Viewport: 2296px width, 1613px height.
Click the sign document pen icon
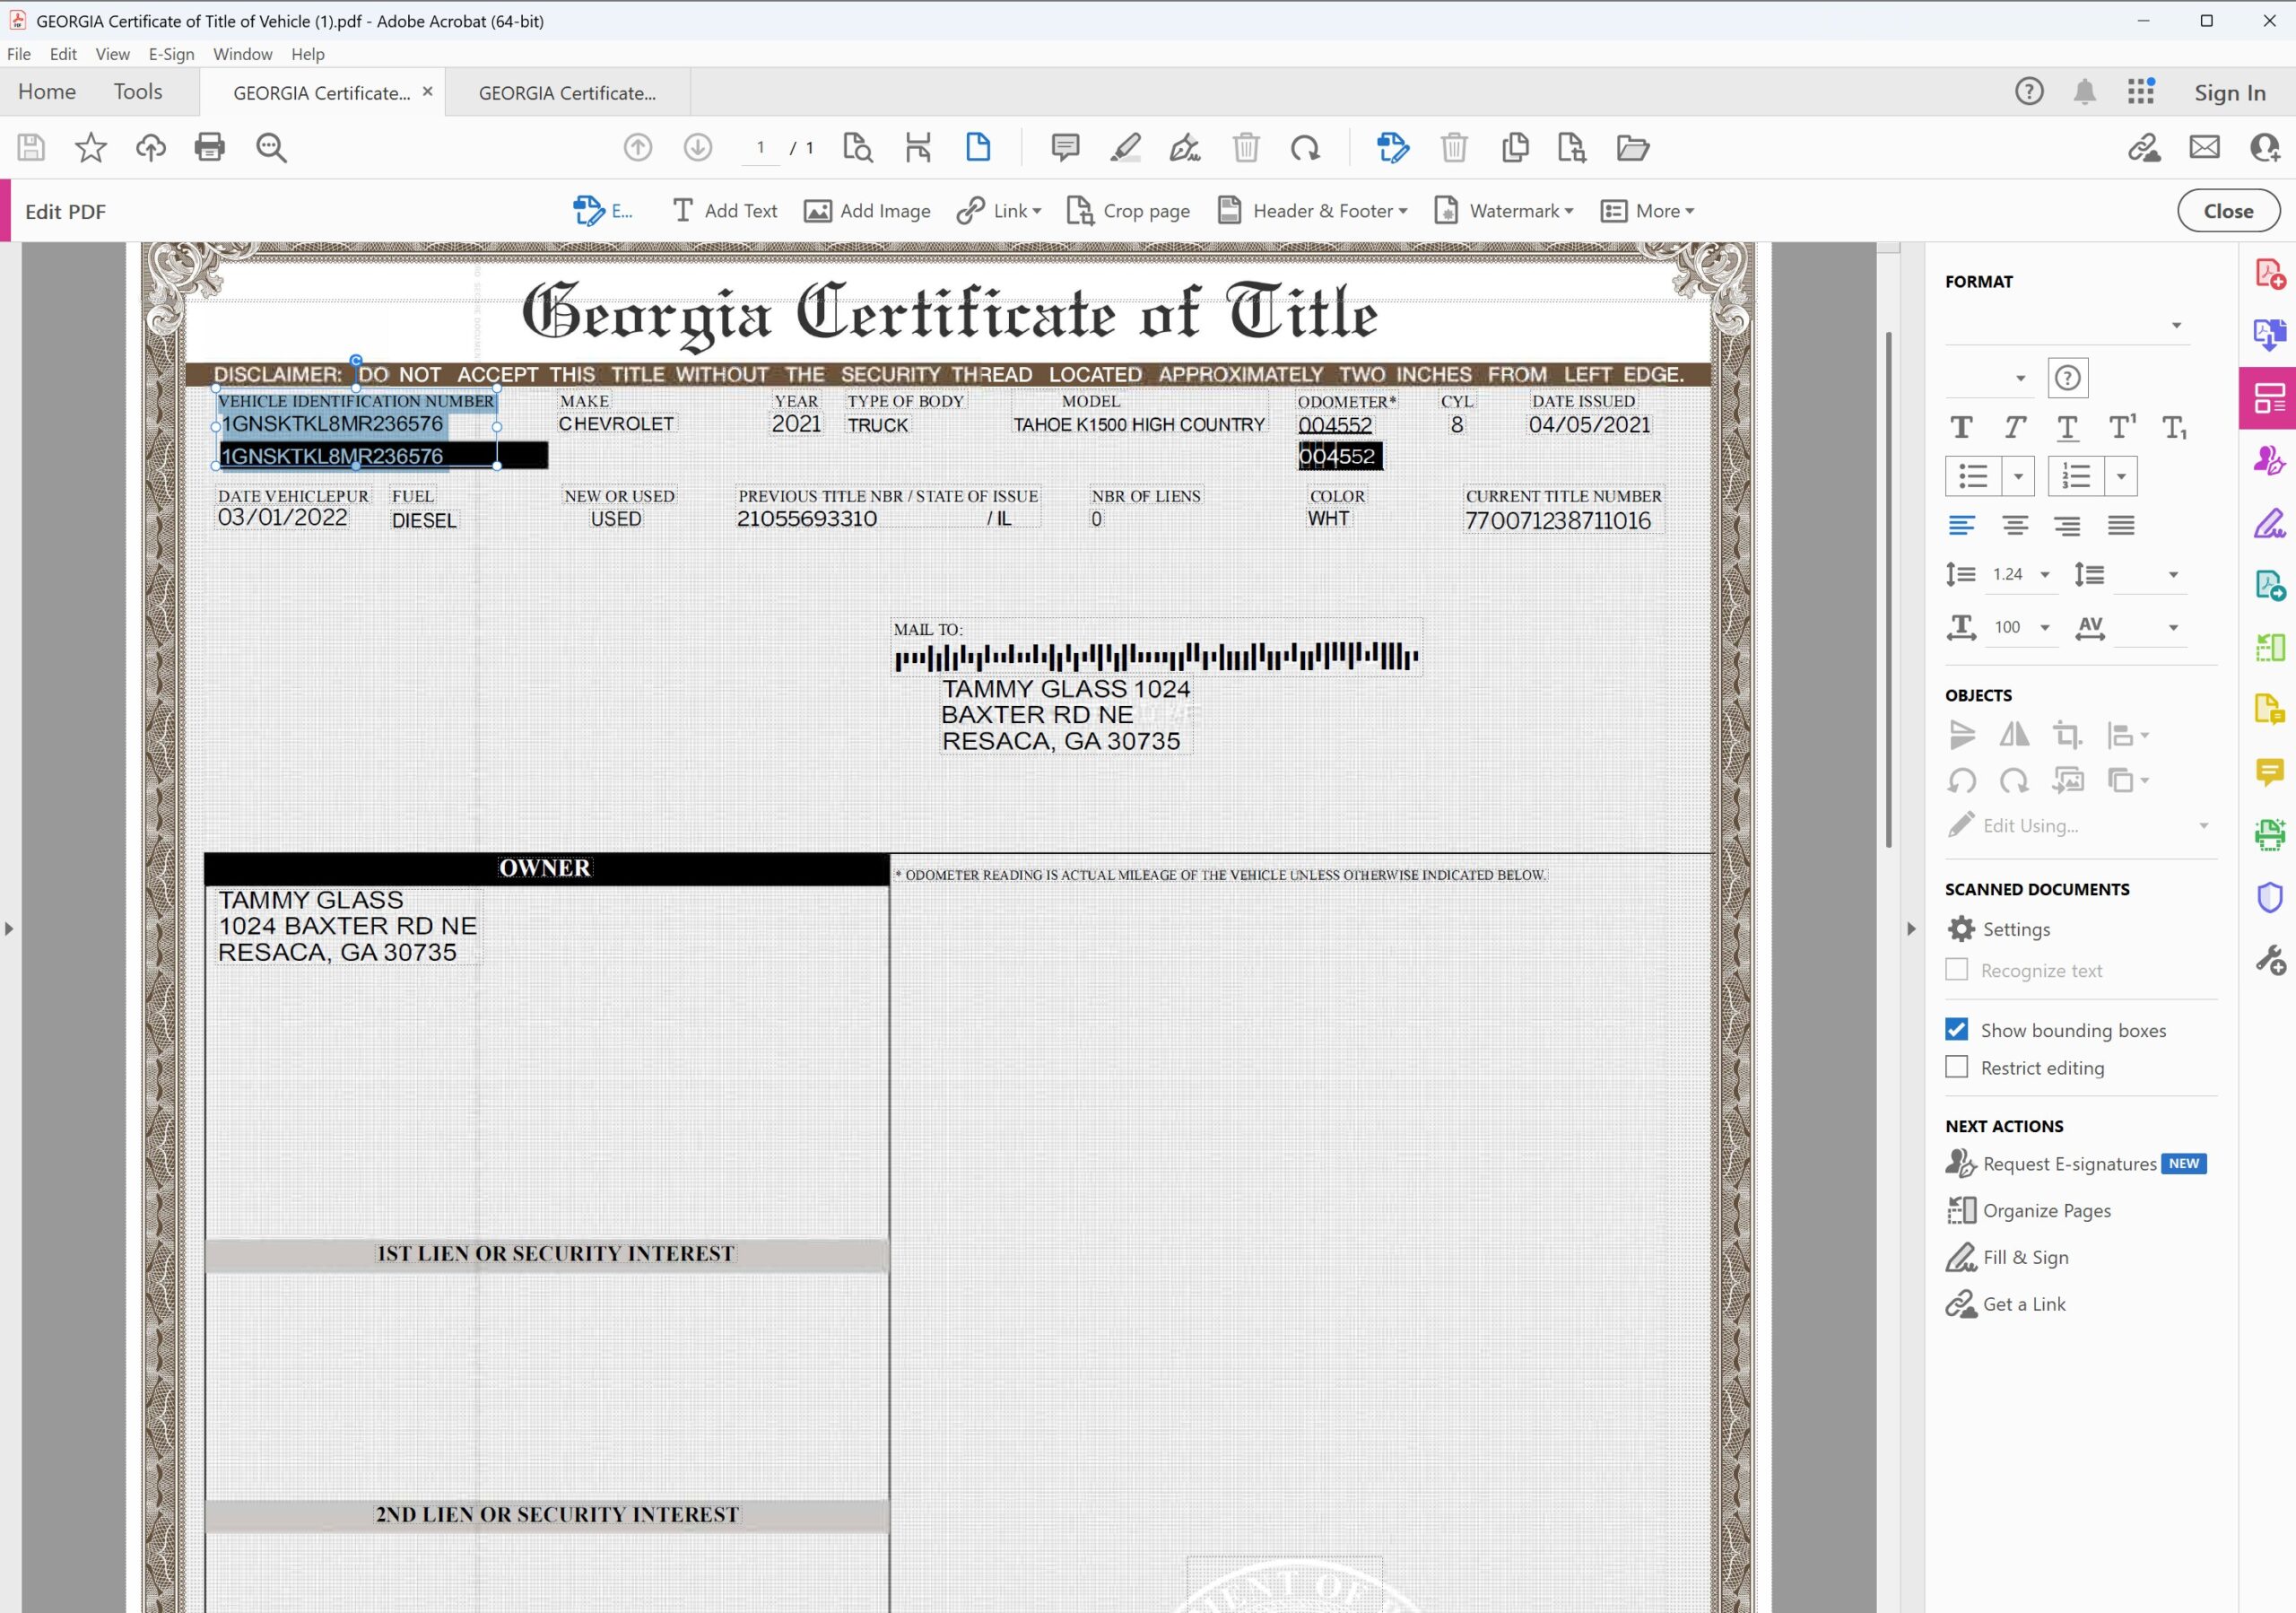point(1185,148)
